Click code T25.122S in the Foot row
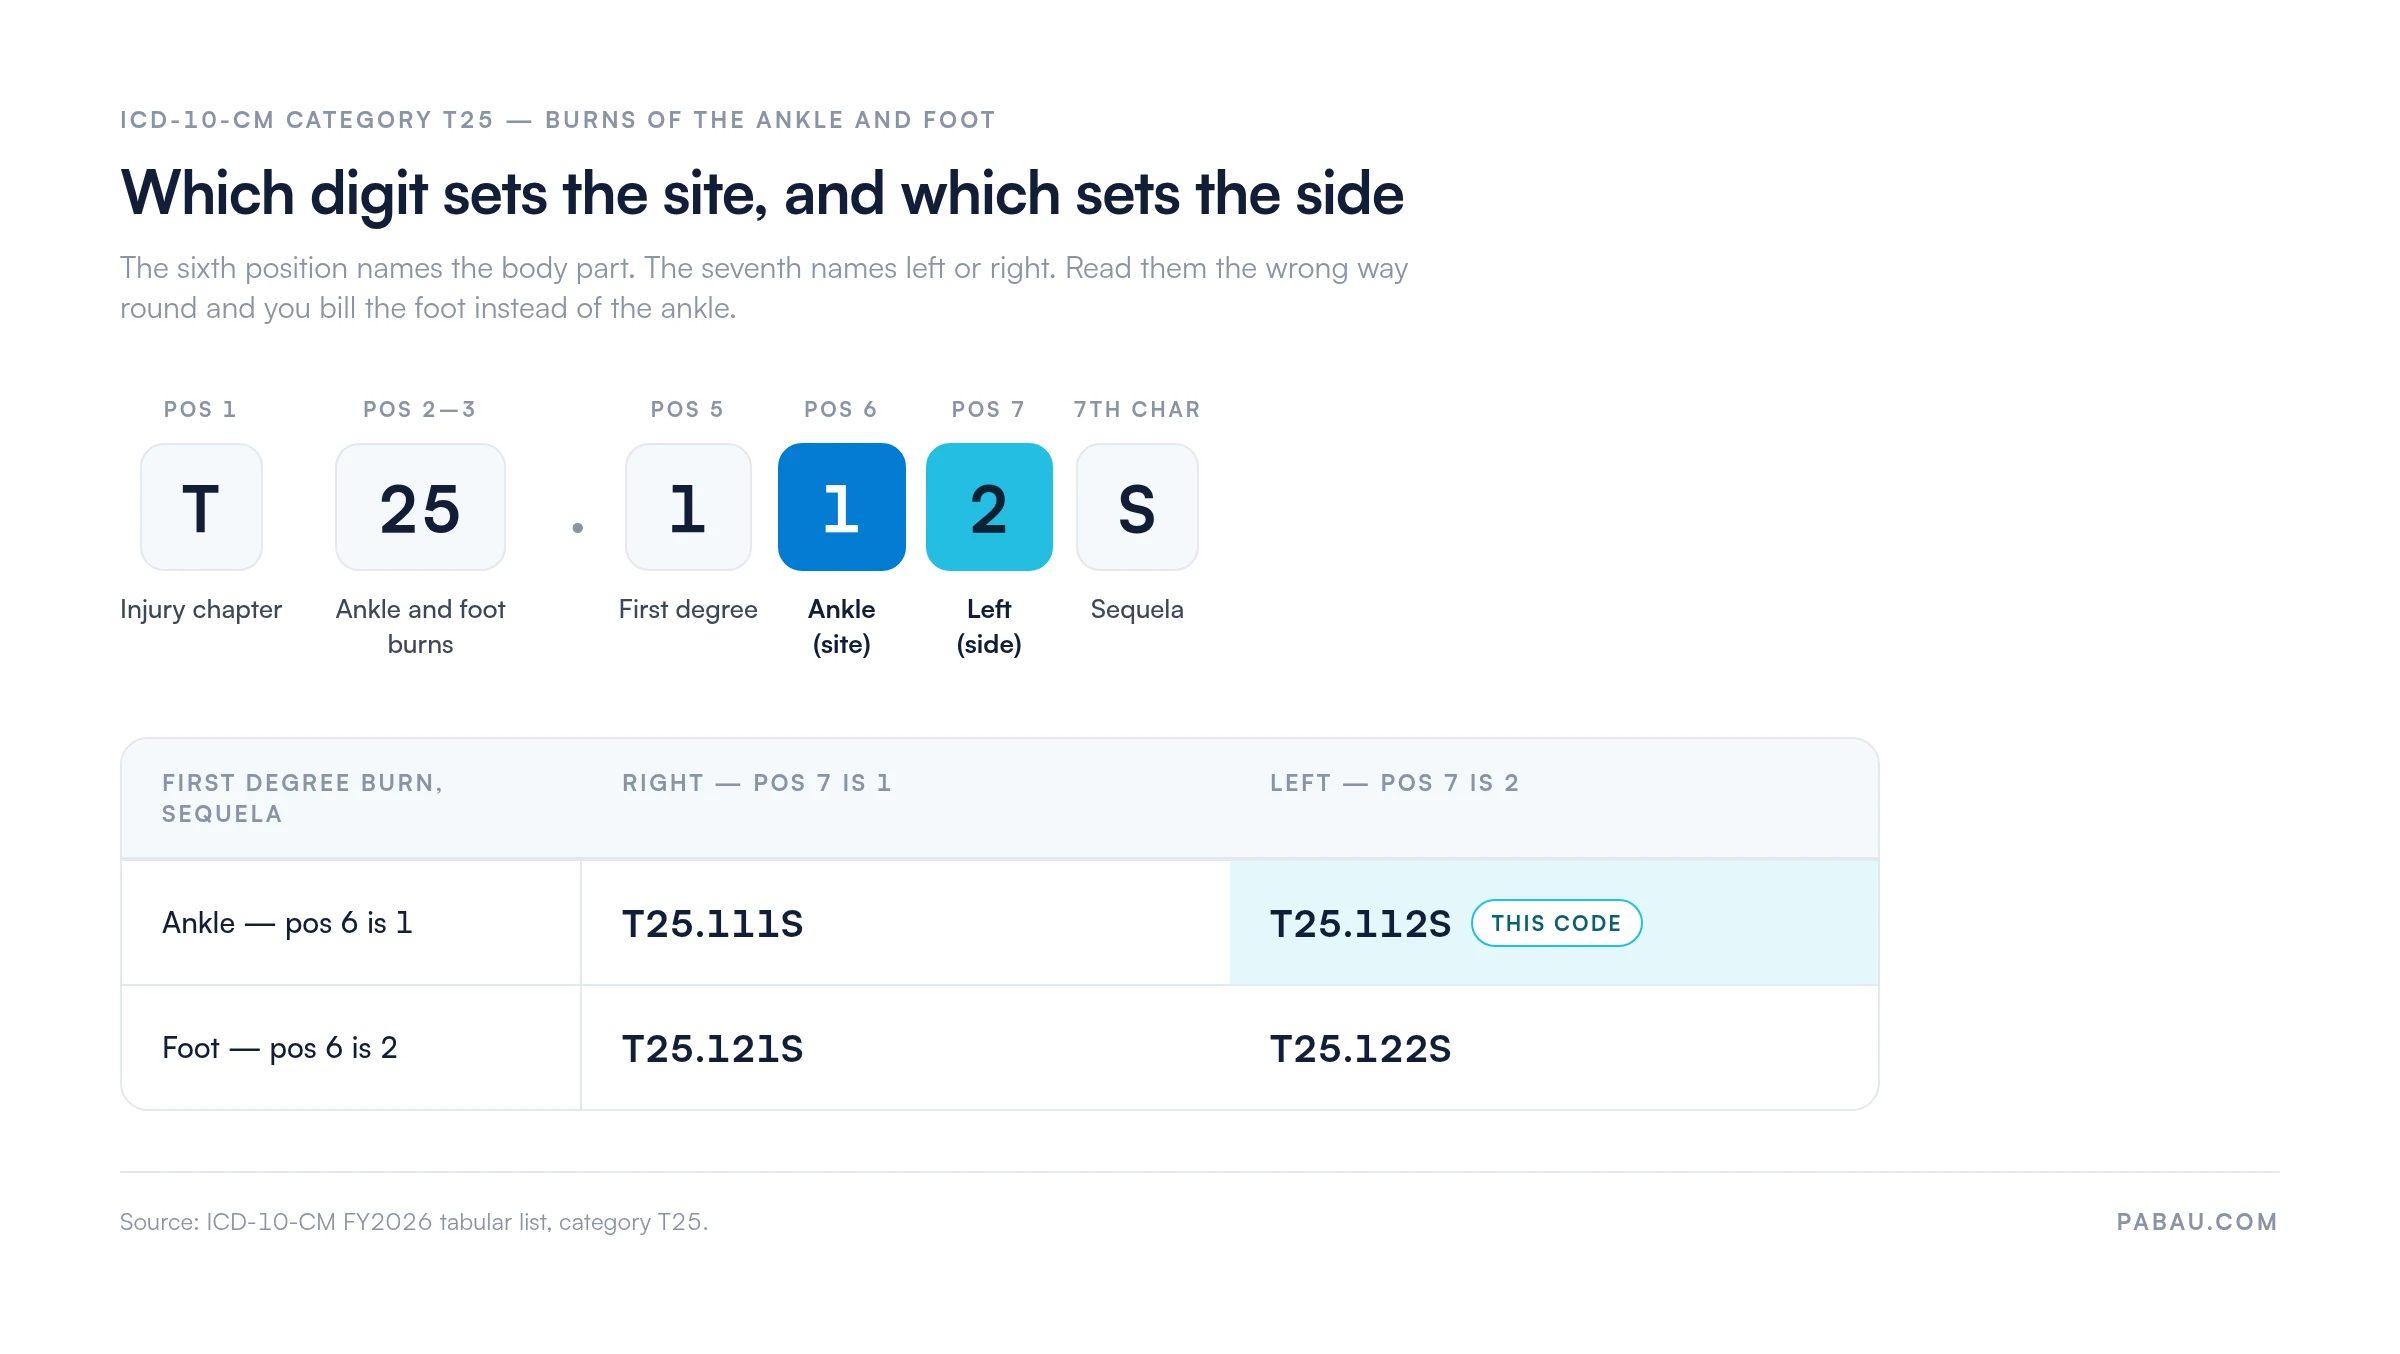Screen dimensions: 2400x1354 click(x=1360, y=1049)
